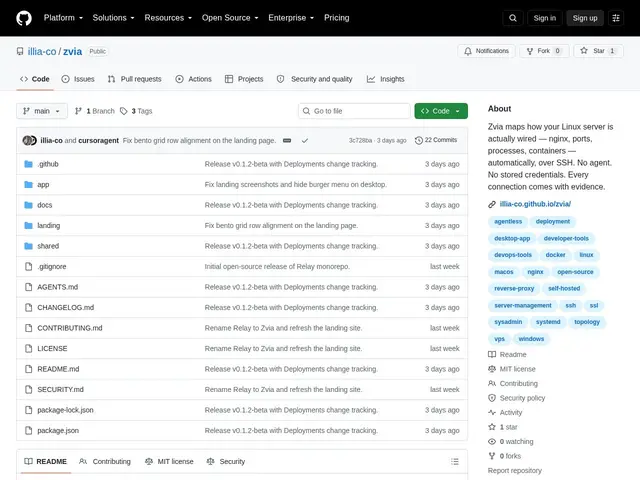640x480 pixels.
Task: Open the zvia repository name link
Action: click(x=73, y=51)
